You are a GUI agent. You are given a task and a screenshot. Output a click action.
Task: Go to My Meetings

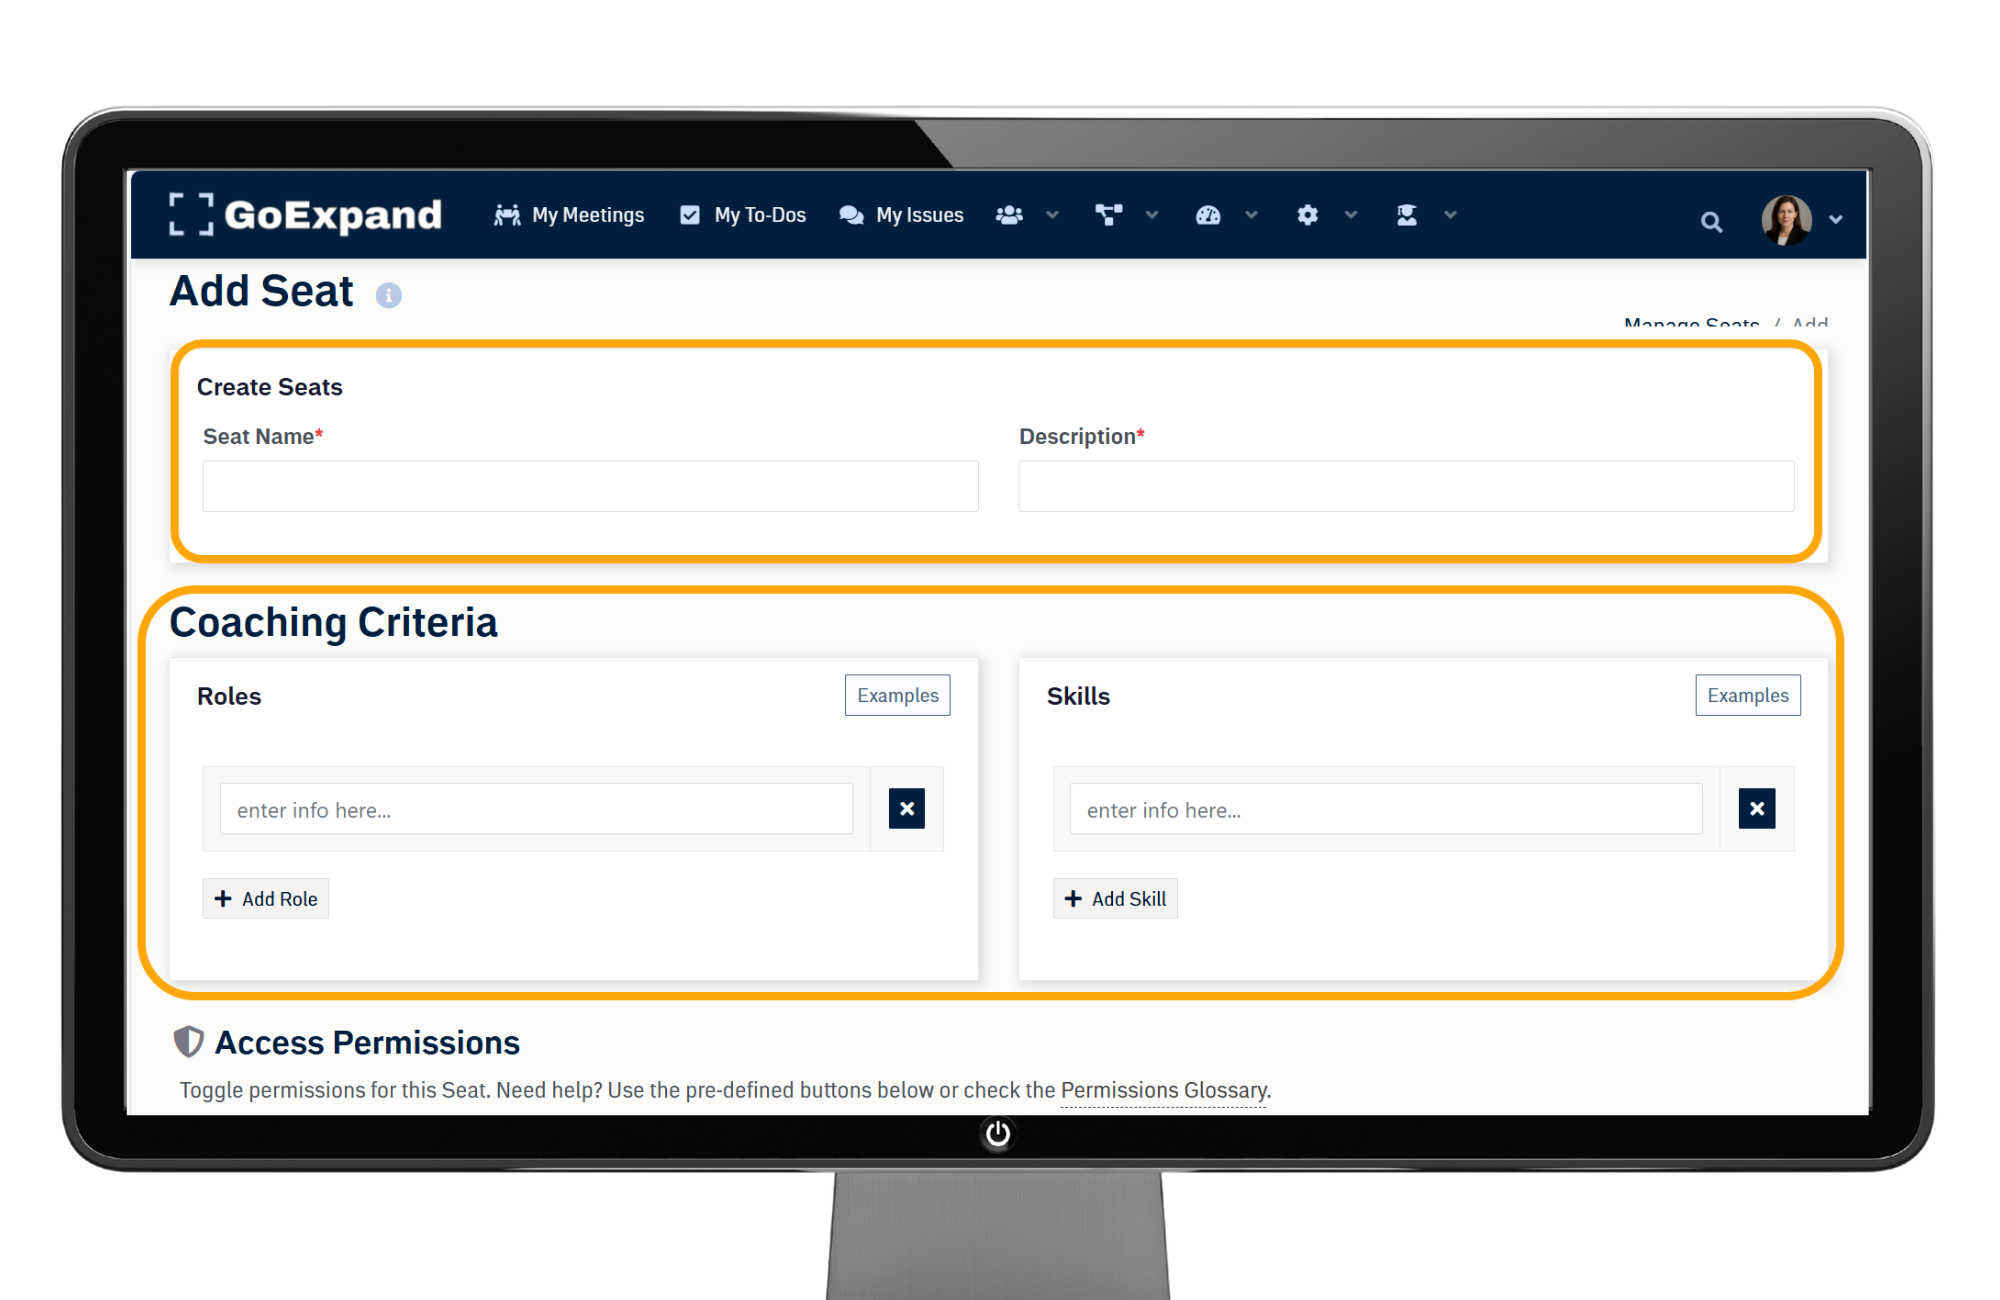(x=570, y=215)
